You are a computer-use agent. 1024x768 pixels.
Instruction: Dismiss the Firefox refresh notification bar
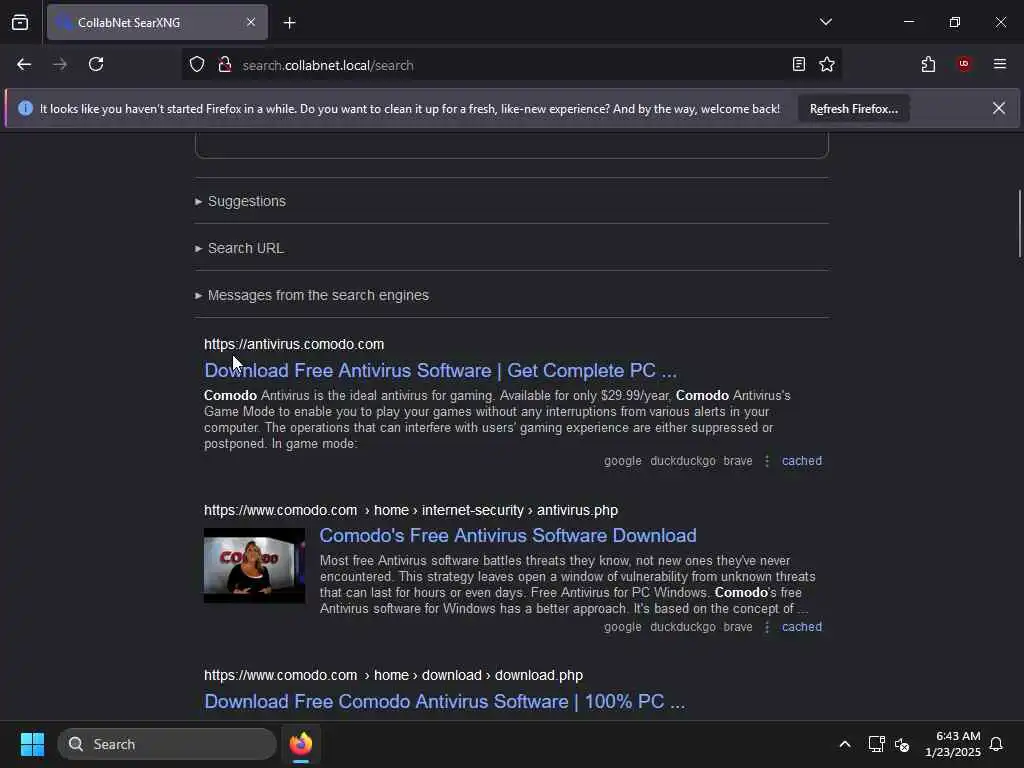click(999, 108)
